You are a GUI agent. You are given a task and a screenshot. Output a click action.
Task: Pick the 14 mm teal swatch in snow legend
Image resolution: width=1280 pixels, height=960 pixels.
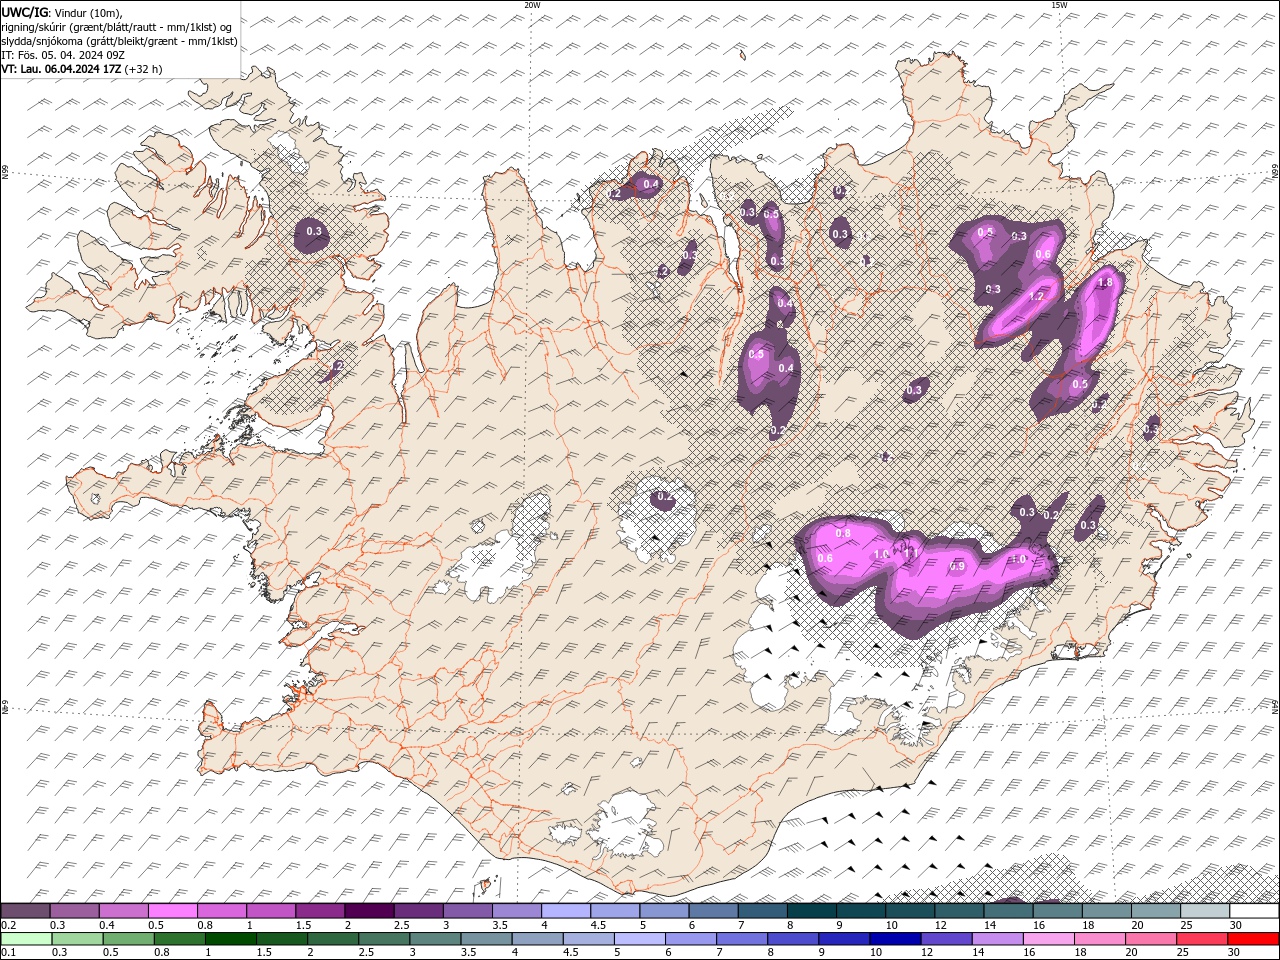point(1008,910)
